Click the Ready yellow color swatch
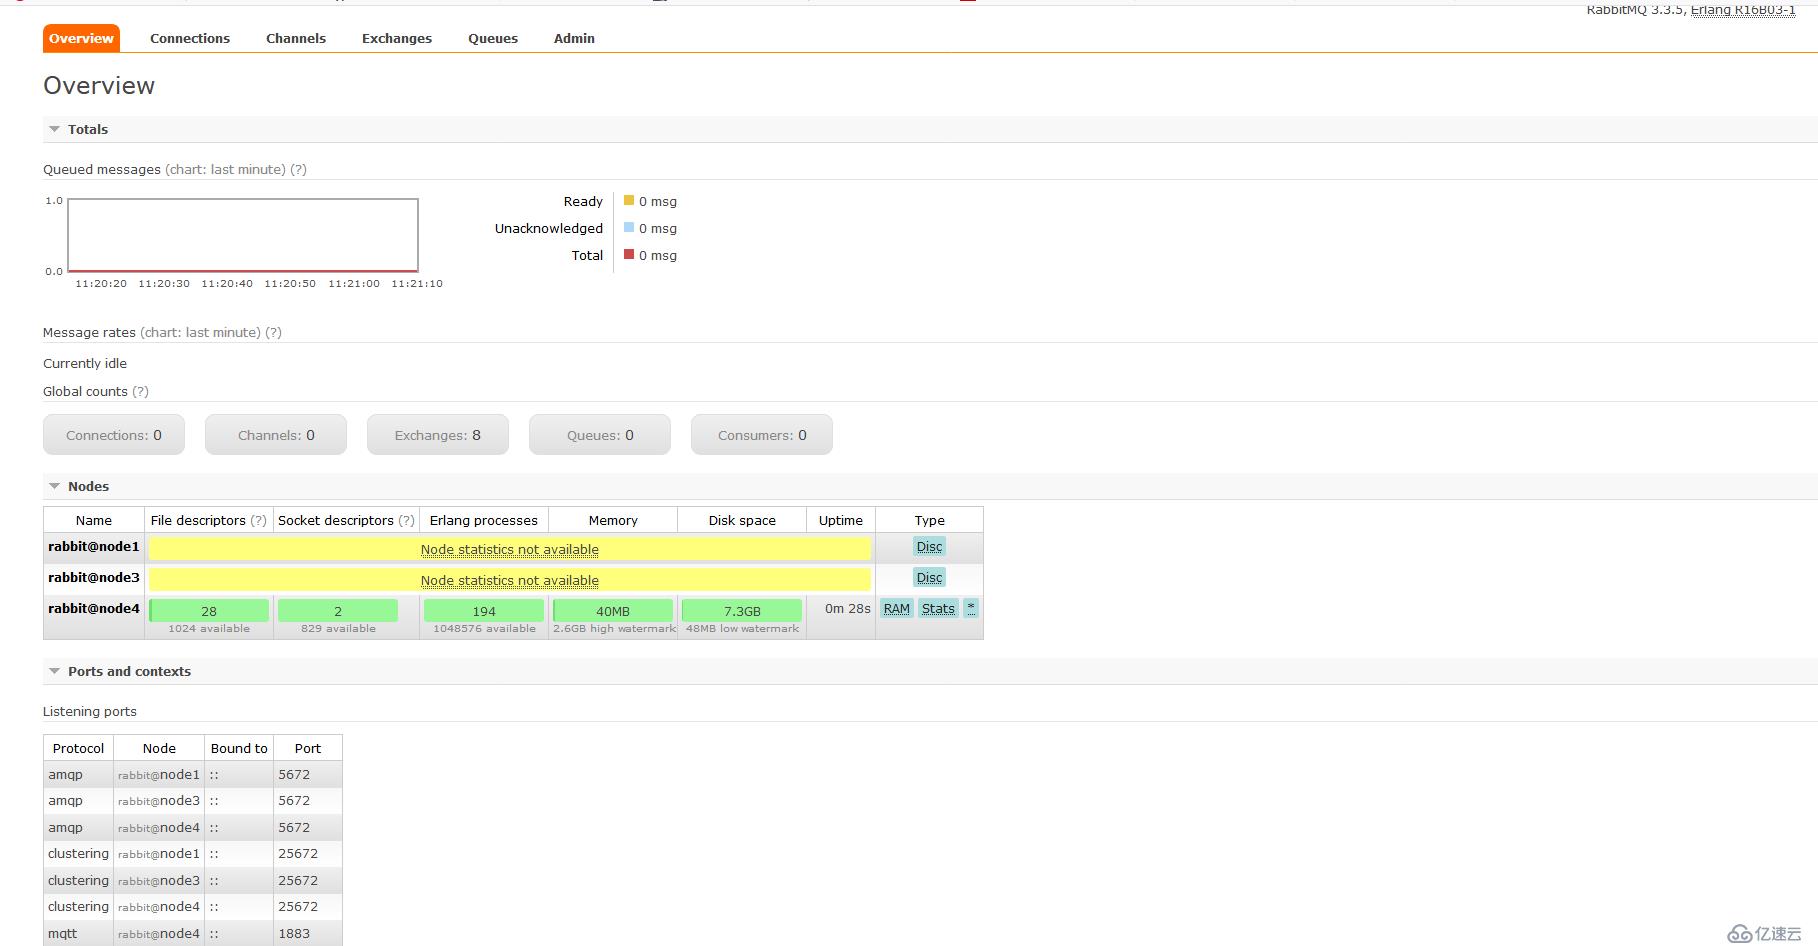Image resolution: width=1818 pixels, height=946 pixels. pos(629,200)
